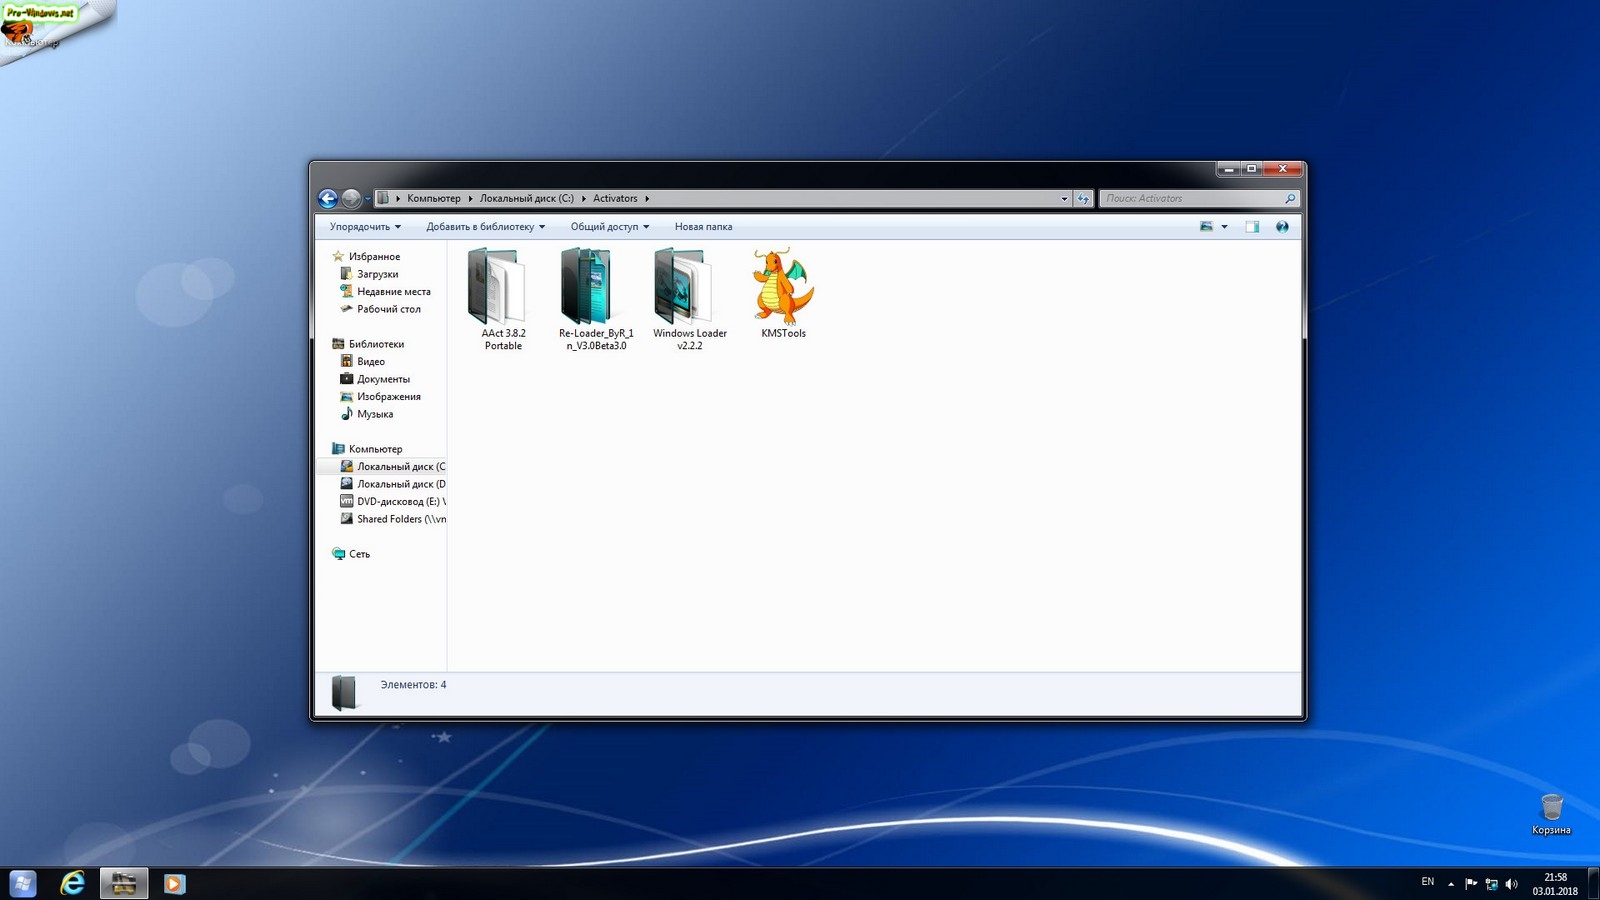Viewport: 1600px width, 900px height.
Task: Show hidden tray icons arrow
Action: pyautogui.click(x=1451, y=884)
